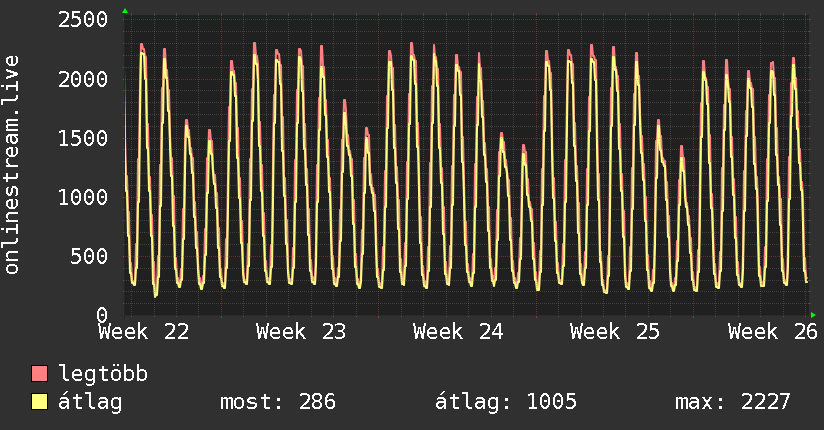Click the 500 y-axis value
This screenshot has height=430, width=824.
89,257
